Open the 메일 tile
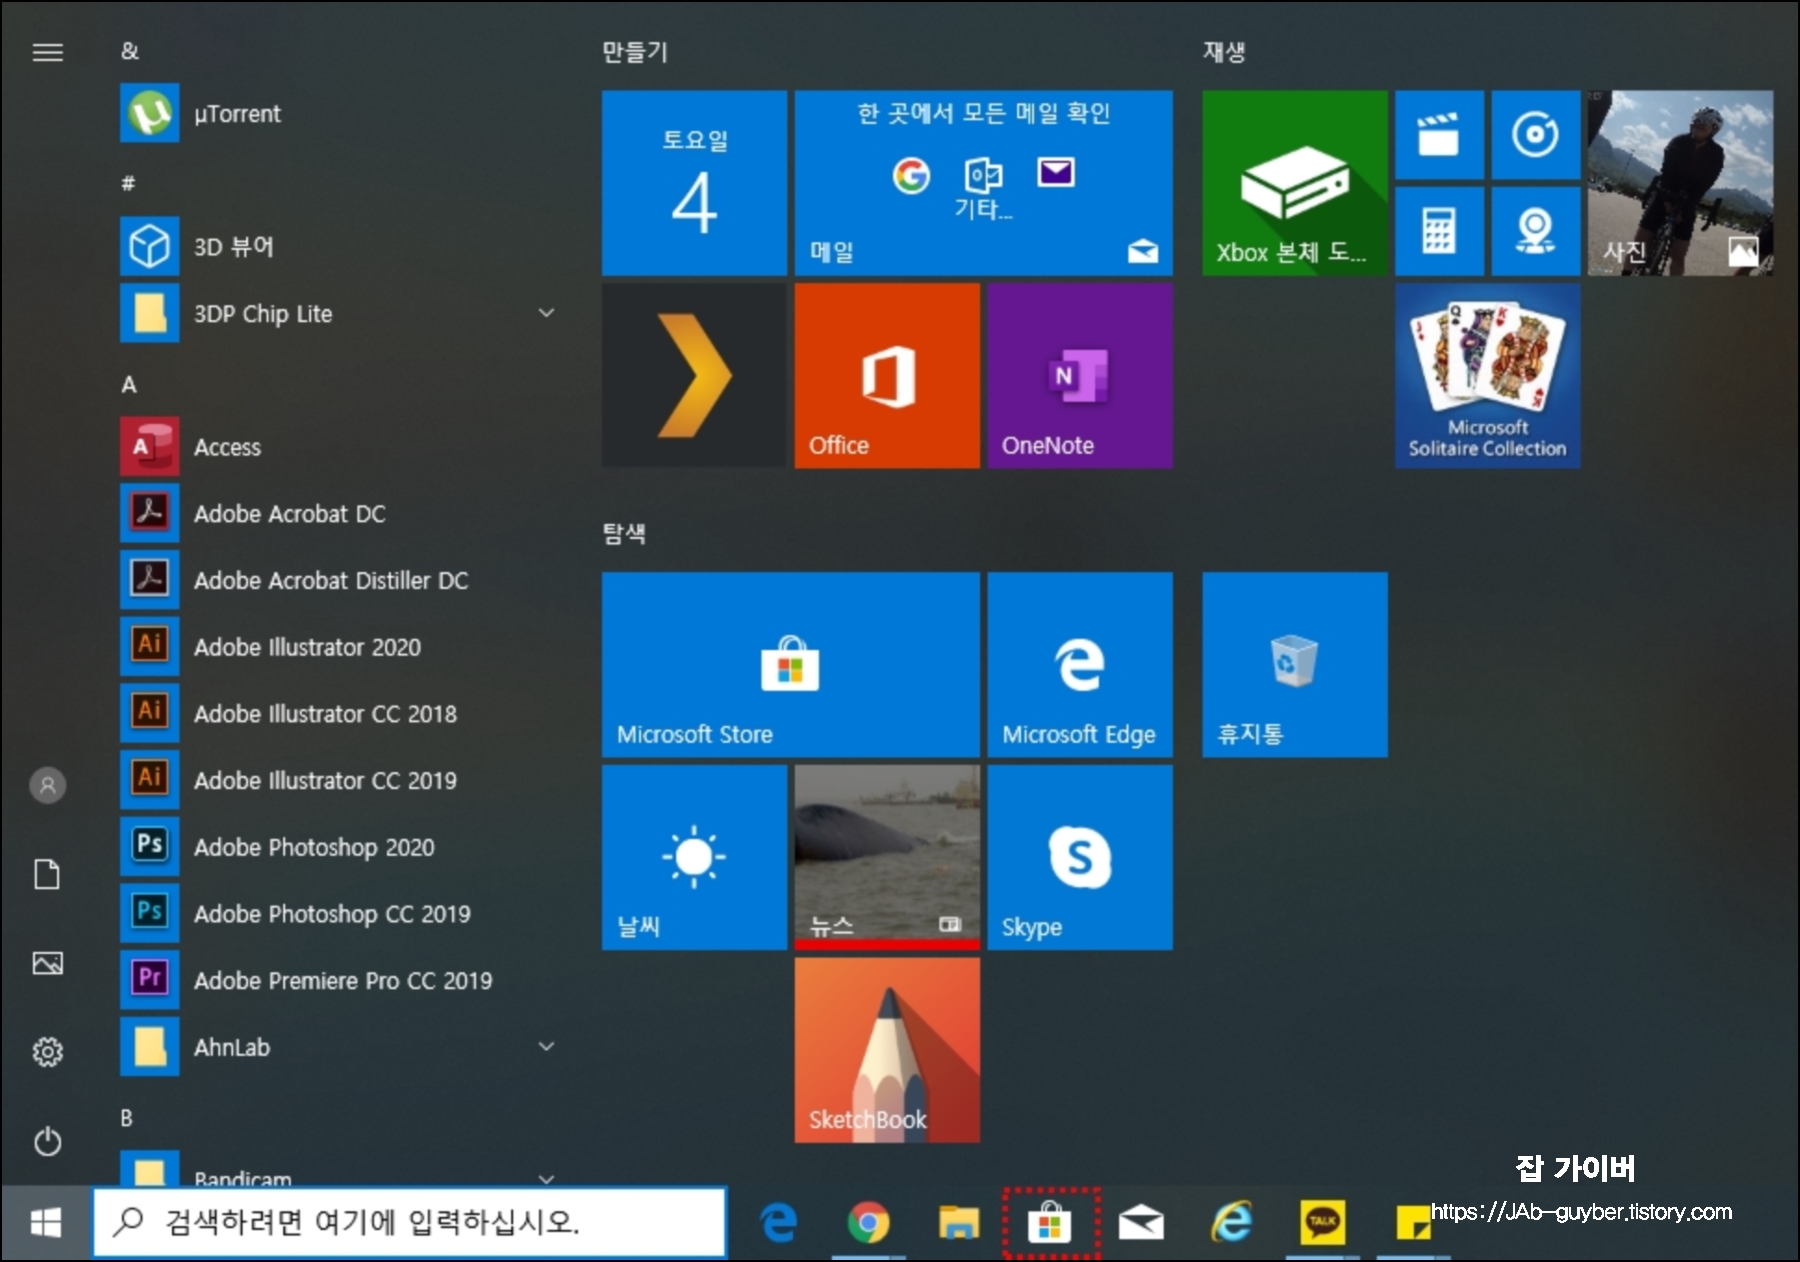Viewport: 1800px width, 1262px height. 984,183
